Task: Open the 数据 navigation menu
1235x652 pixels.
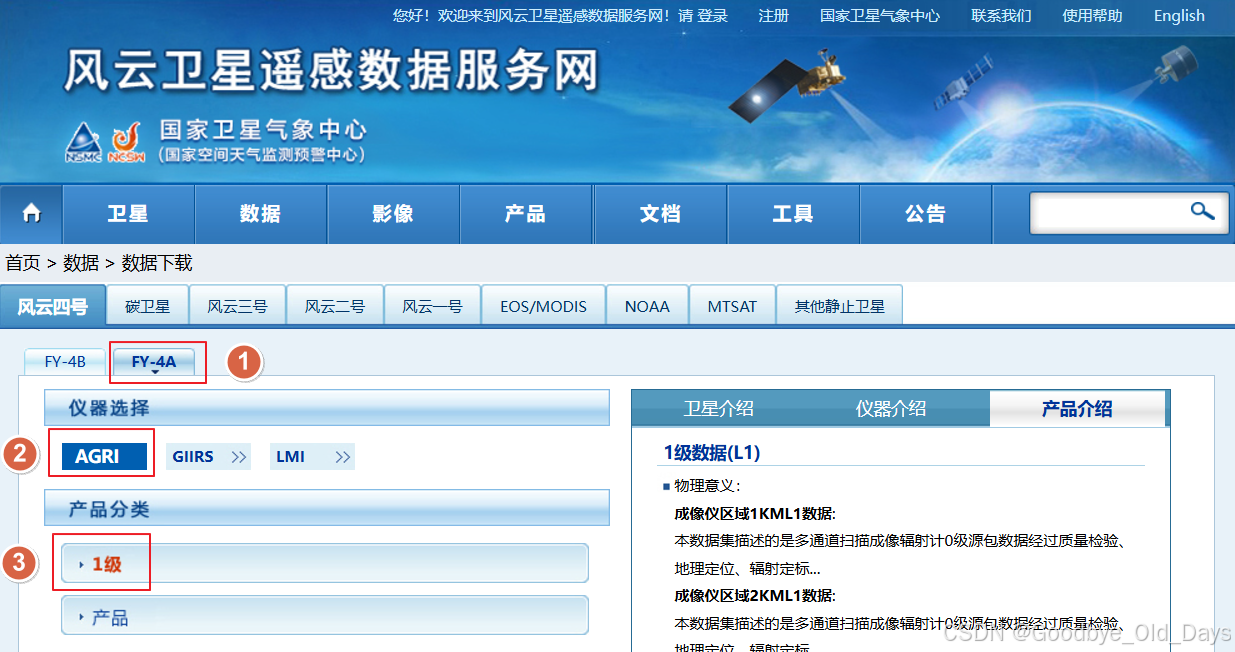Action: (x=260, y=214)
